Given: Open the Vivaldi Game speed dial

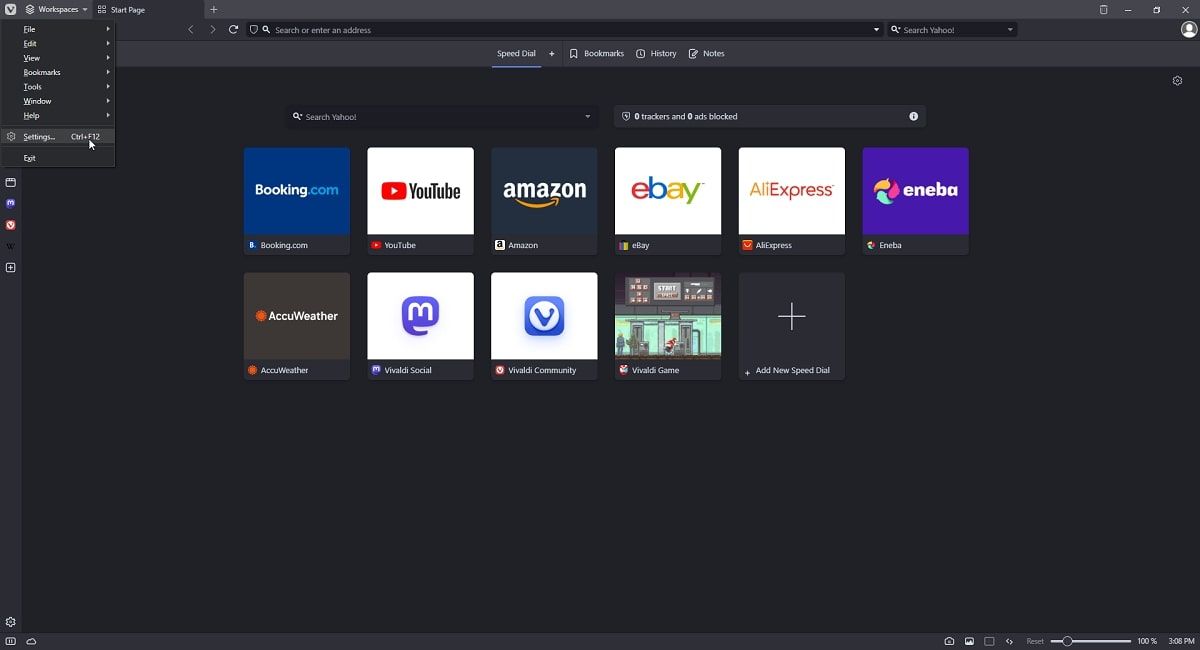Looking at the screenshot, I should (x=668, y=326).
